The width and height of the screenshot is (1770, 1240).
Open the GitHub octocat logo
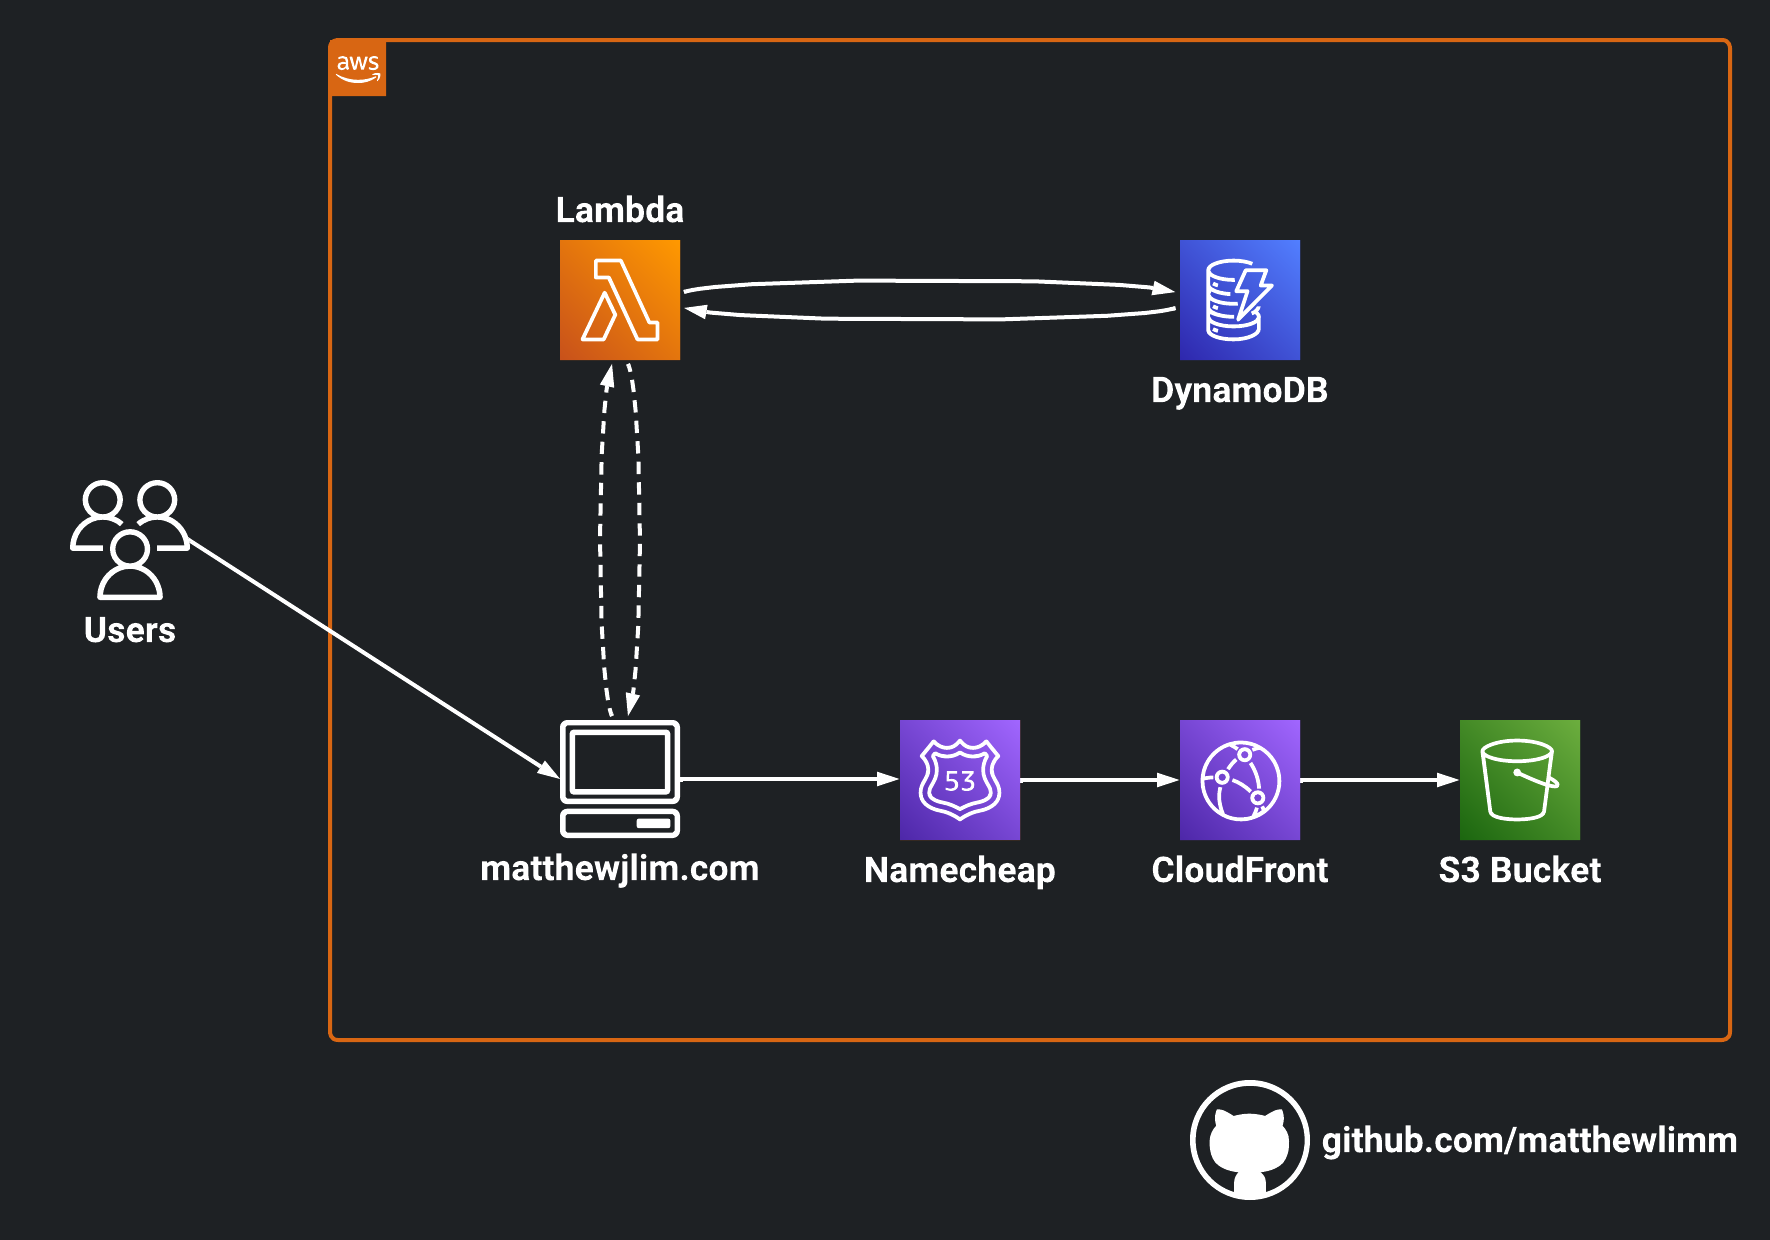[1250, 1140]
